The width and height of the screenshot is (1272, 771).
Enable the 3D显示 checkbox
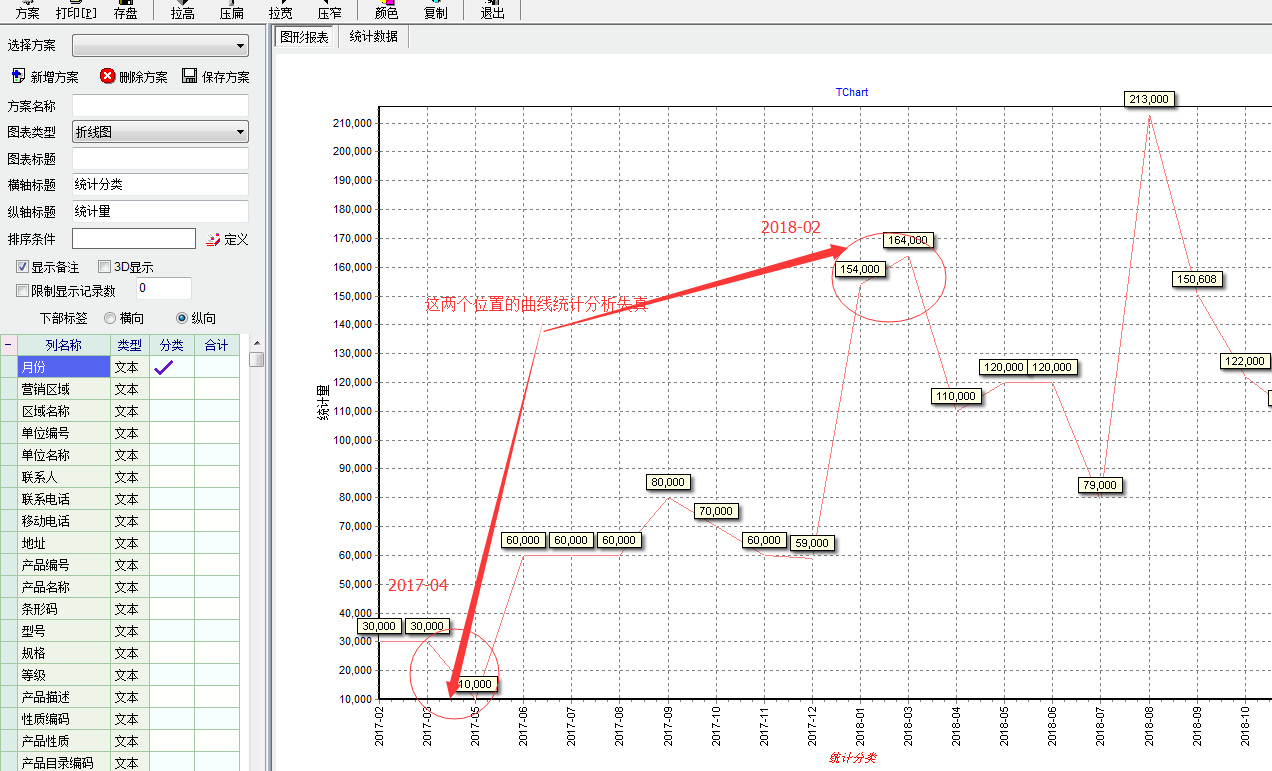pos(104,267)
